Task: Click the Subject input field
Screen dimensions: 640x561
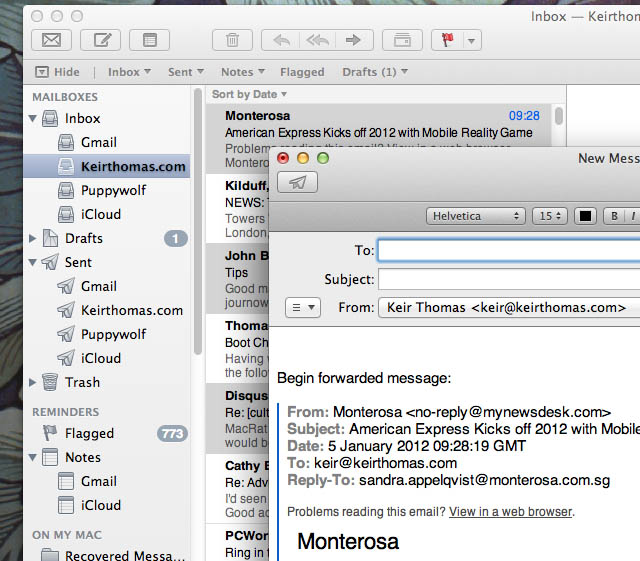Action: pos(509,279)
